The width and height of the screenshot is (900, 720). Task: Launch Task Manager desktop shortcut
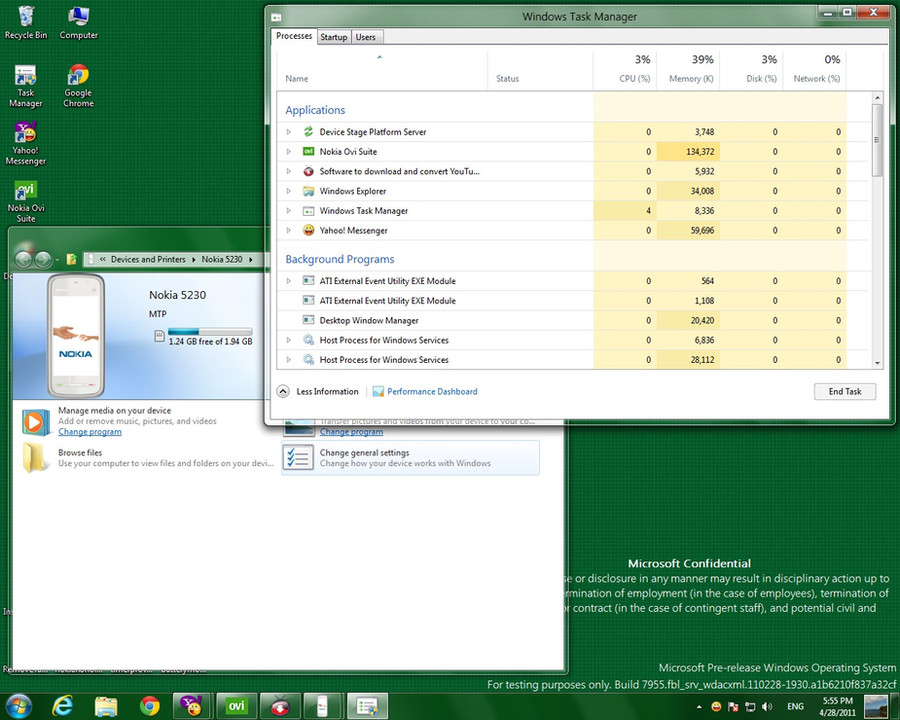(x=26, y=86)
